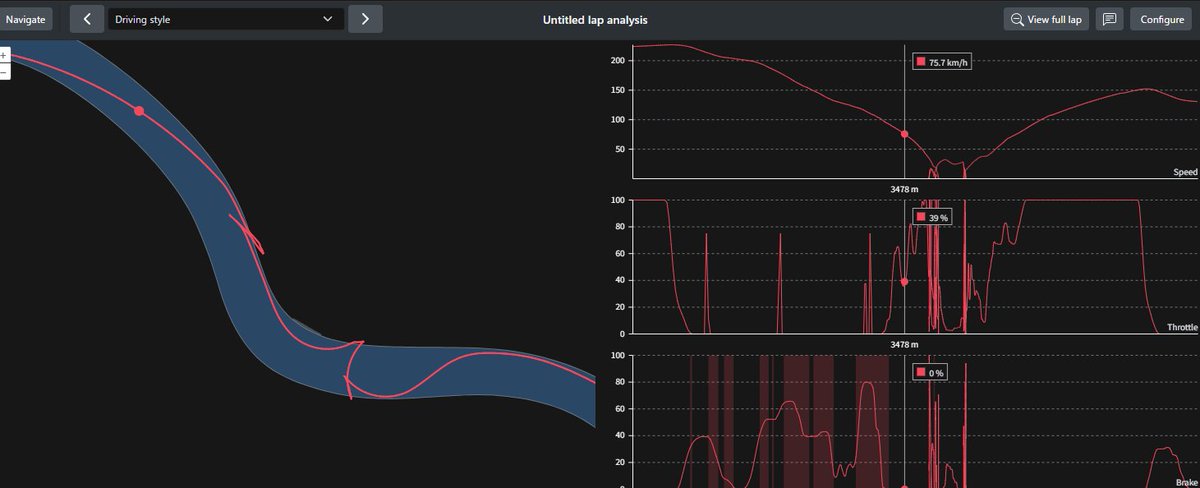Go to previous analysis view arrow
1200x488 pixels.
87,19
